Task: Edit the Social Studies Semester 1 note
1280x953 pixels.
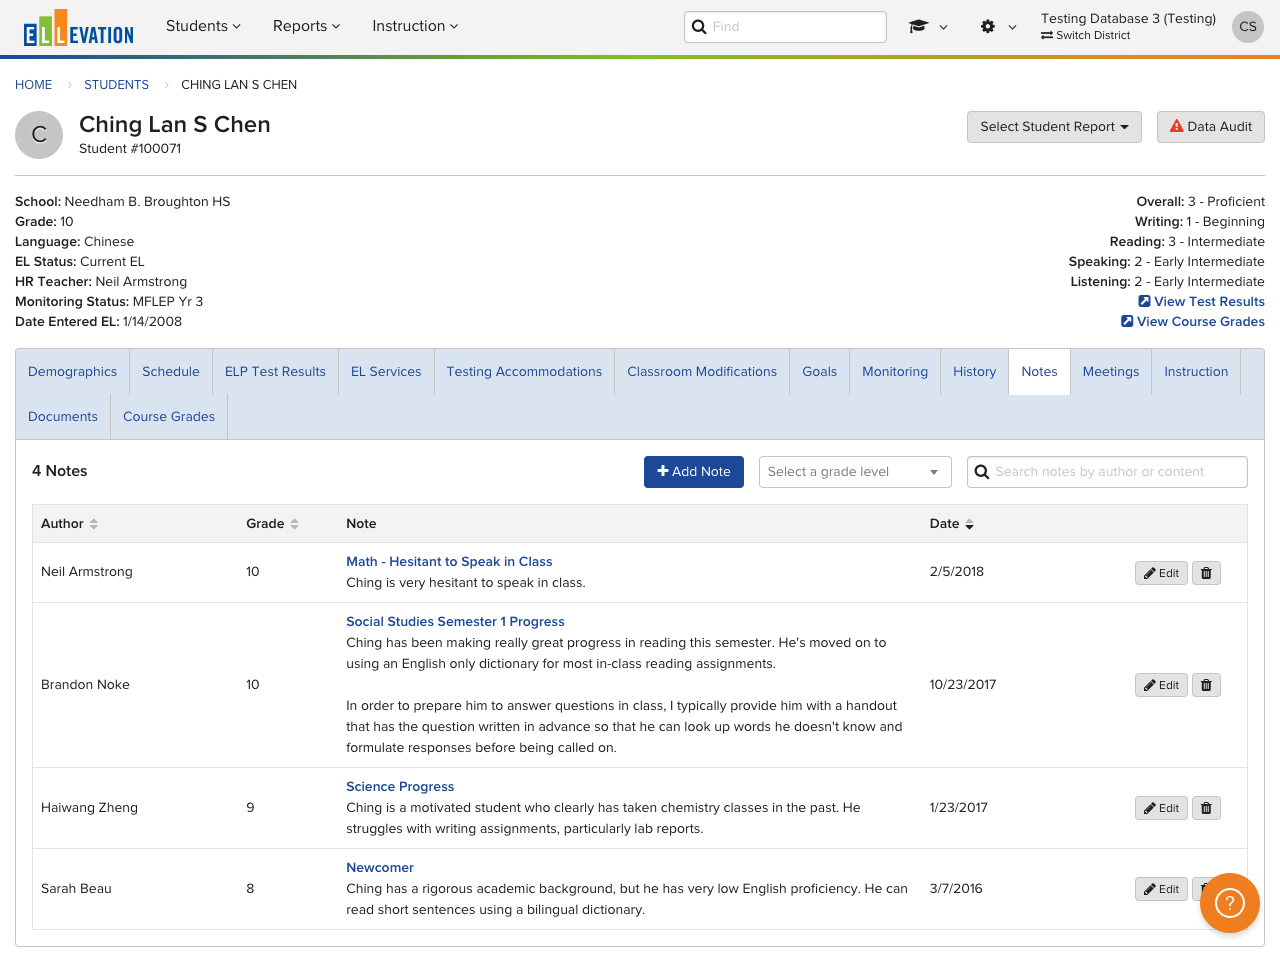Action: pyautogui.click(x=1161, y=685)
